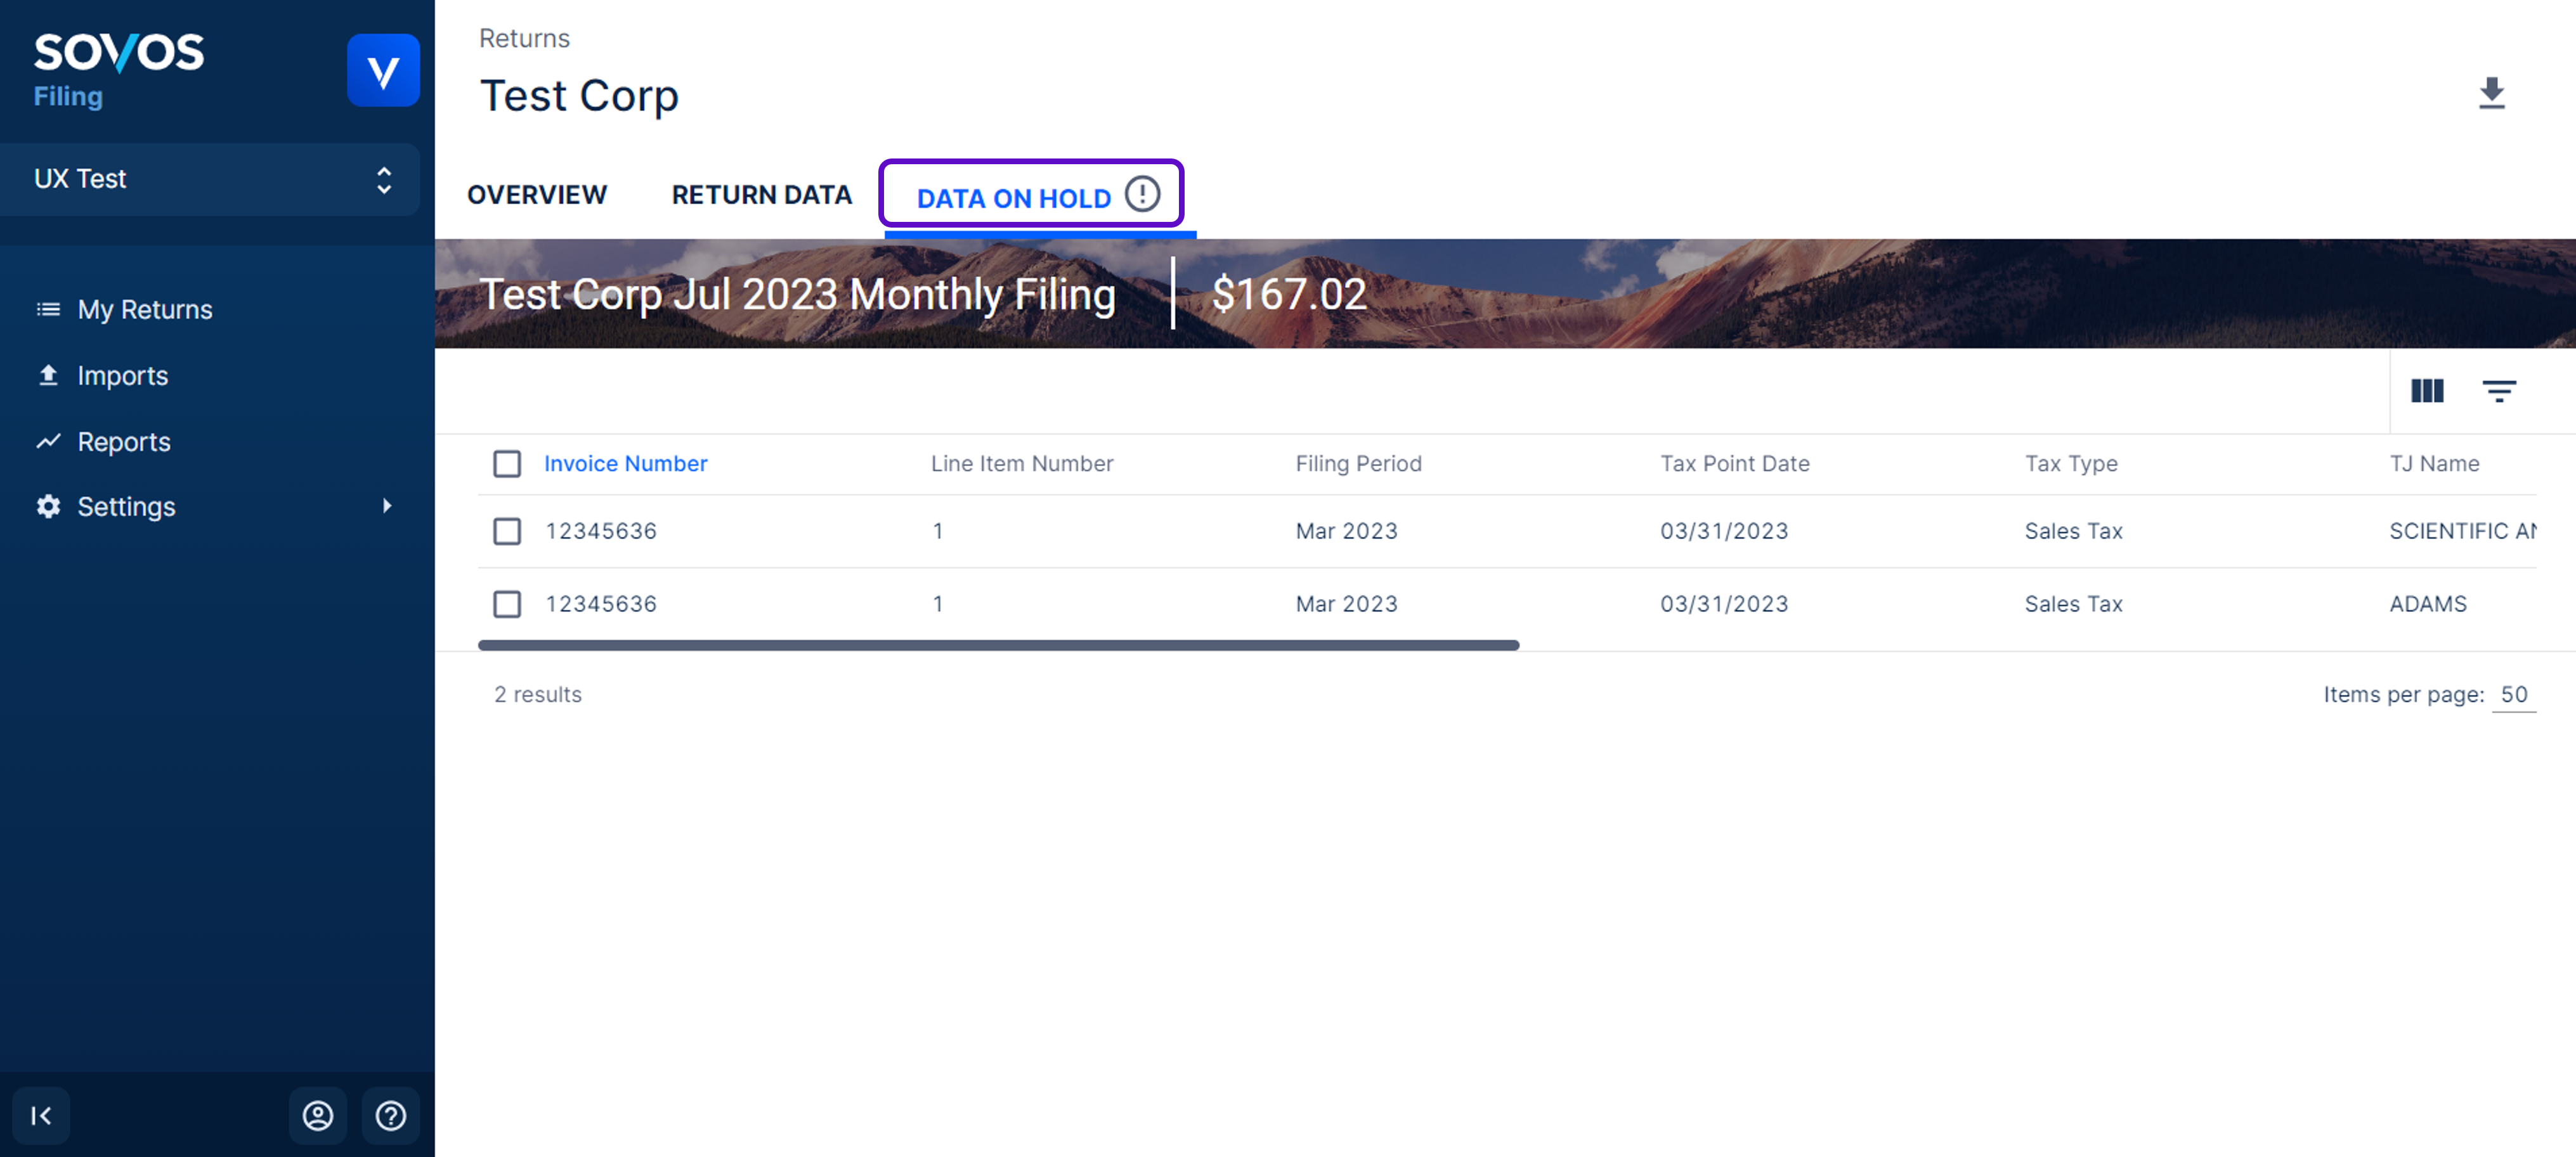Switch to the Return Data tab

point(761,195)
